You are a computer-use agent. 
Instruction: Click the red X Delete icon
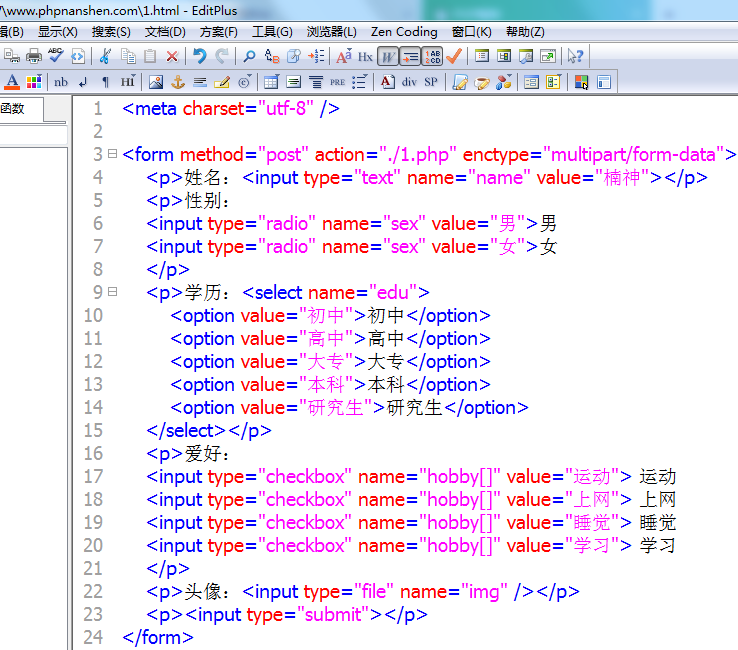(172, 56)
